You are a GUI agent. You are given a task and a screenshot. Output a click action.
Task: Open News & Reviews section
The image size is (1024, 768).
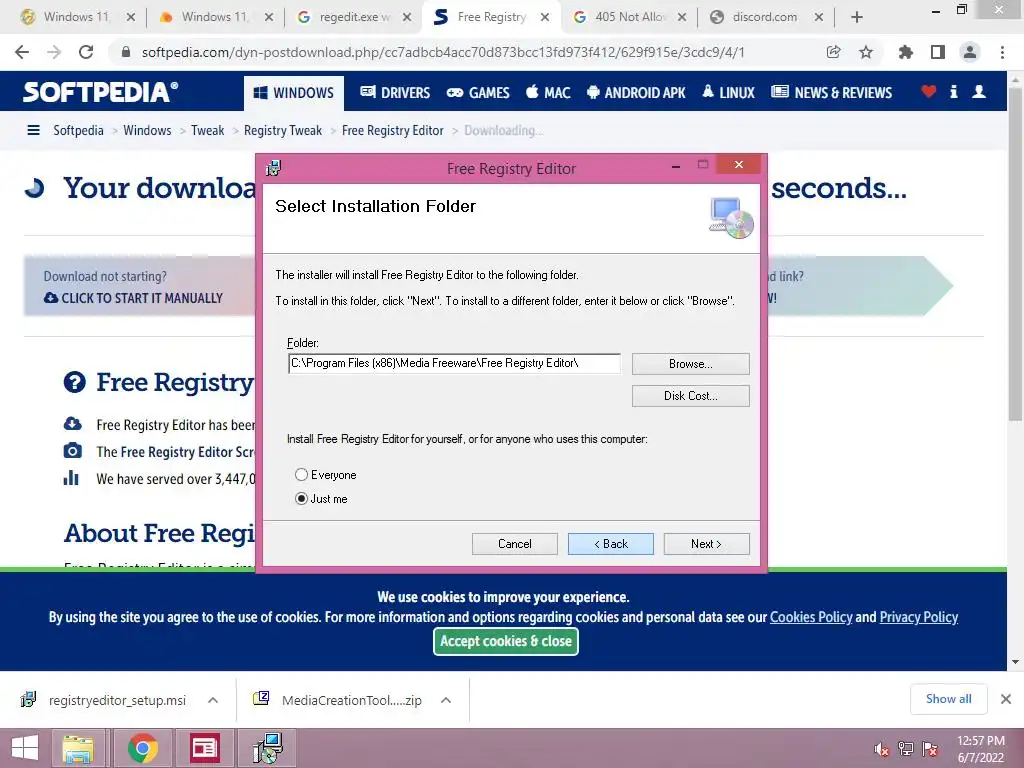pos(831,93)
